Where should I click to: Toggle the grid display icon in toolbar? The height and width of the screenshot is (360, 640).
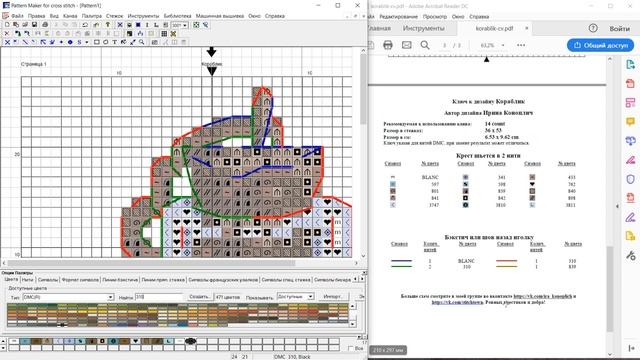click(164, 33)
